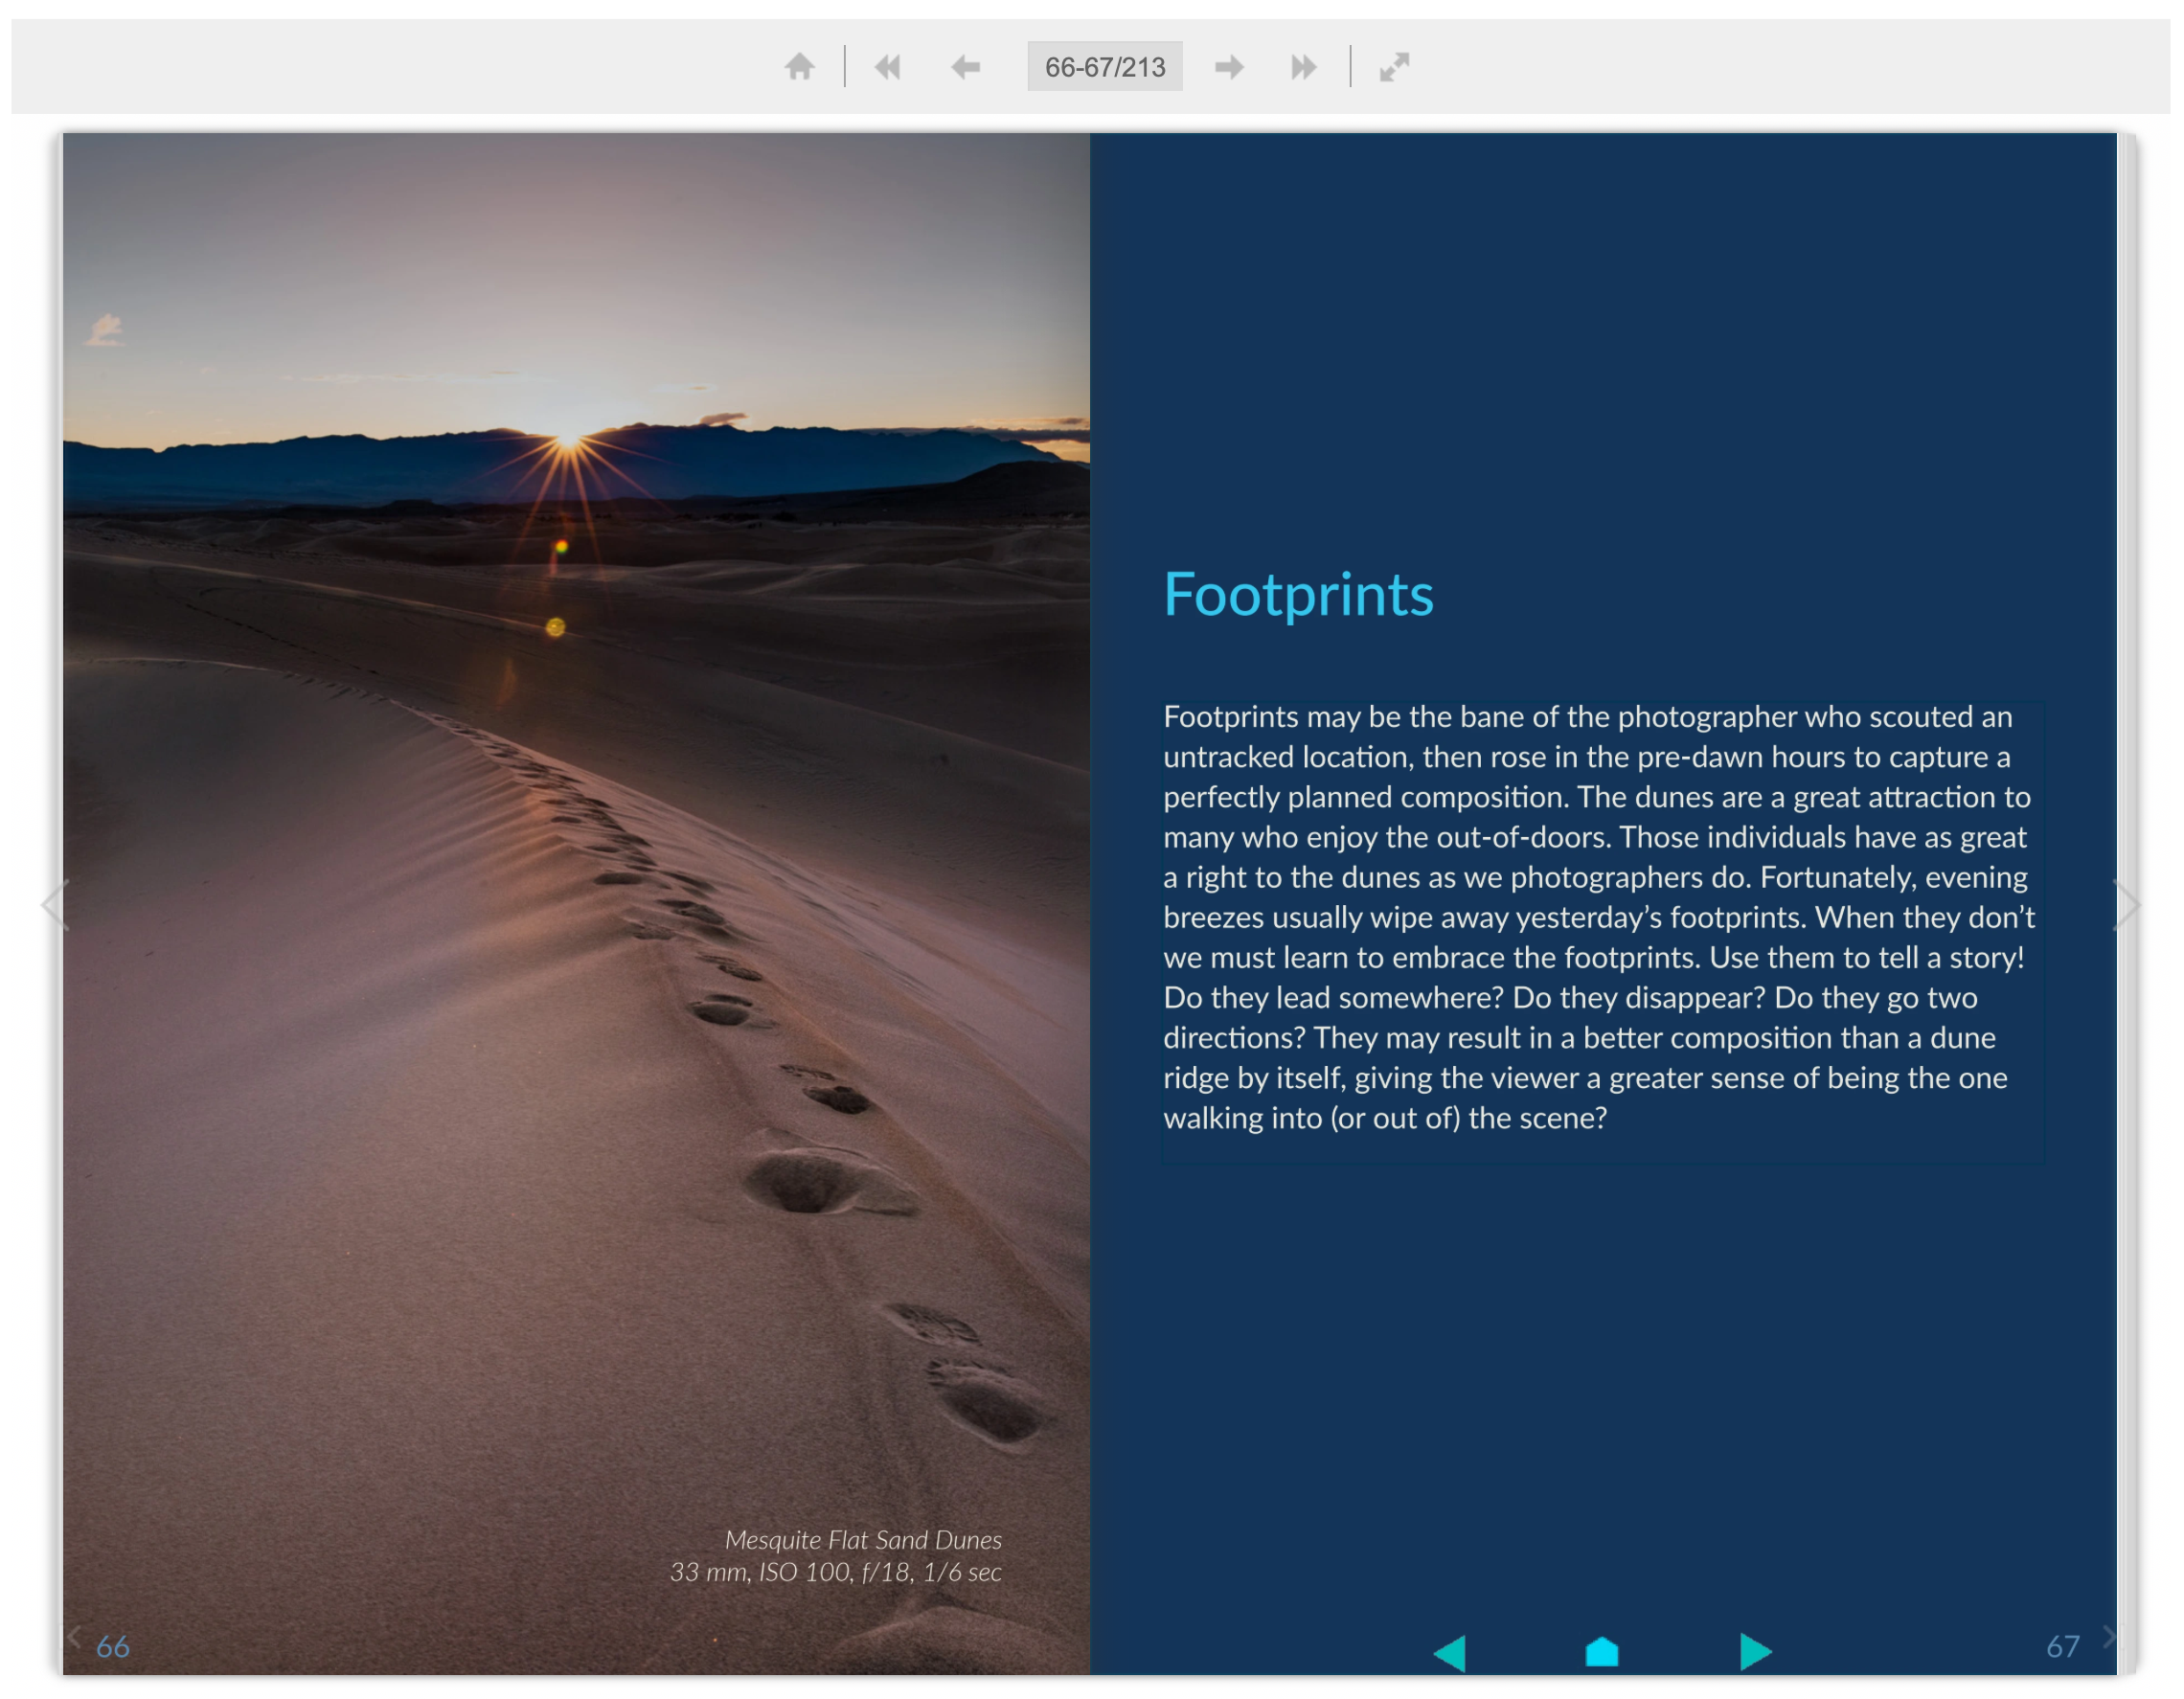Go to next page using toolbar arrow
The height and width of the screenshot is (1699, 2184).
(1229, 67)
